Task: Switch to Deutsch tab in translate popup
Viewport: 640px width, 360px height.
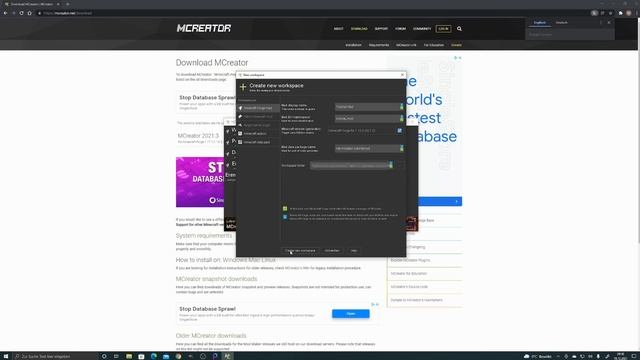Action: coord(562,23)
